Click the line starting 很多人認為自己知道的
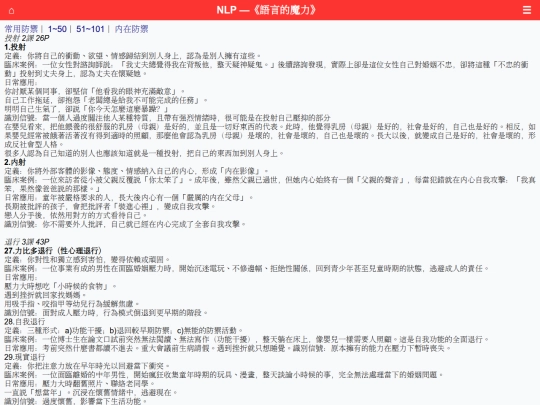This screenshot has height=405, width=540. pyautogui.click(x=144, y=153)
